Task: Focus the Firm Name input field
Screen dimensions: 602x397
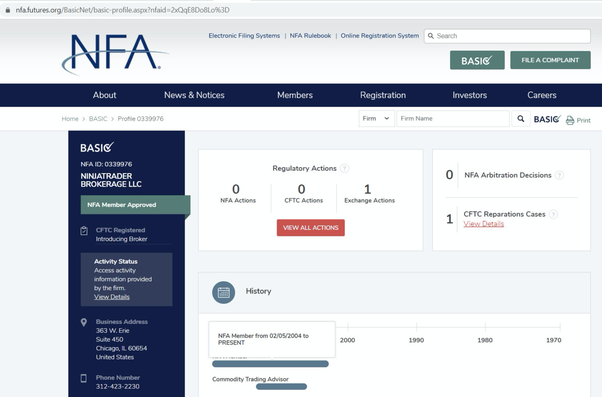Action: click(453, 119)
